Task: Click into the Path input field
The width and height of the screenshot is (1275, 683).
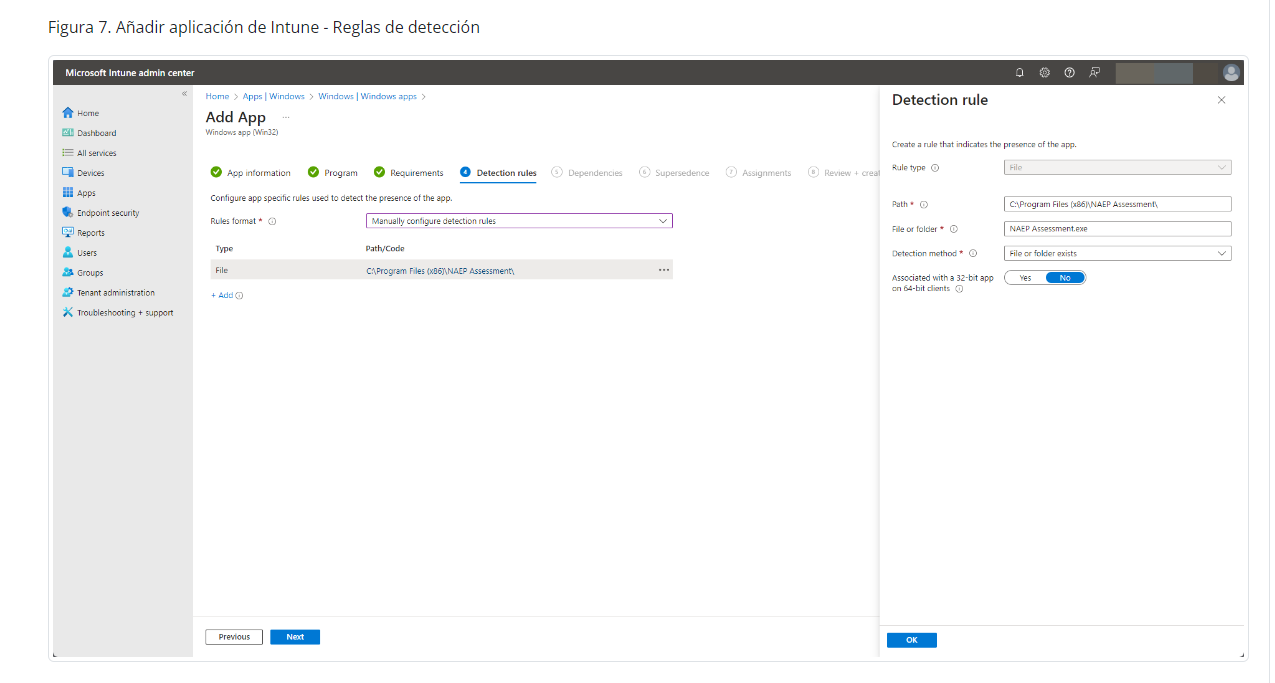Action: (x=1117, y=204)
